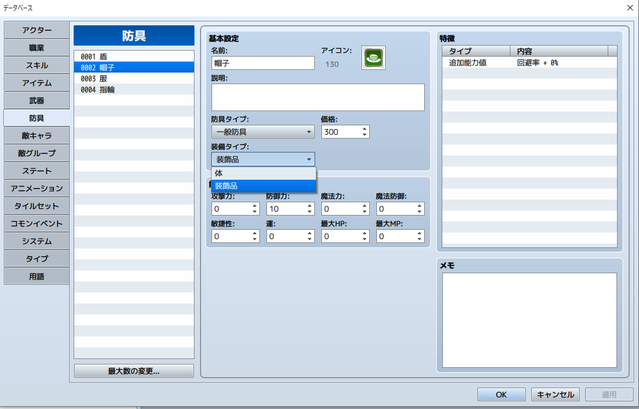Select the 追加能力値 trait row
The image size is (639, 409).
529,62
